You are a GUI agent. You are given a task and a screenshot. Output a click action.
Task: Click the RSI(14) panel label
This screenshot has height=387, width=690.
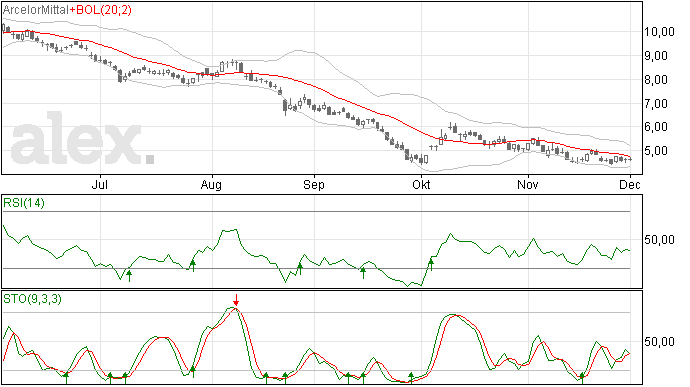(24, 203)
